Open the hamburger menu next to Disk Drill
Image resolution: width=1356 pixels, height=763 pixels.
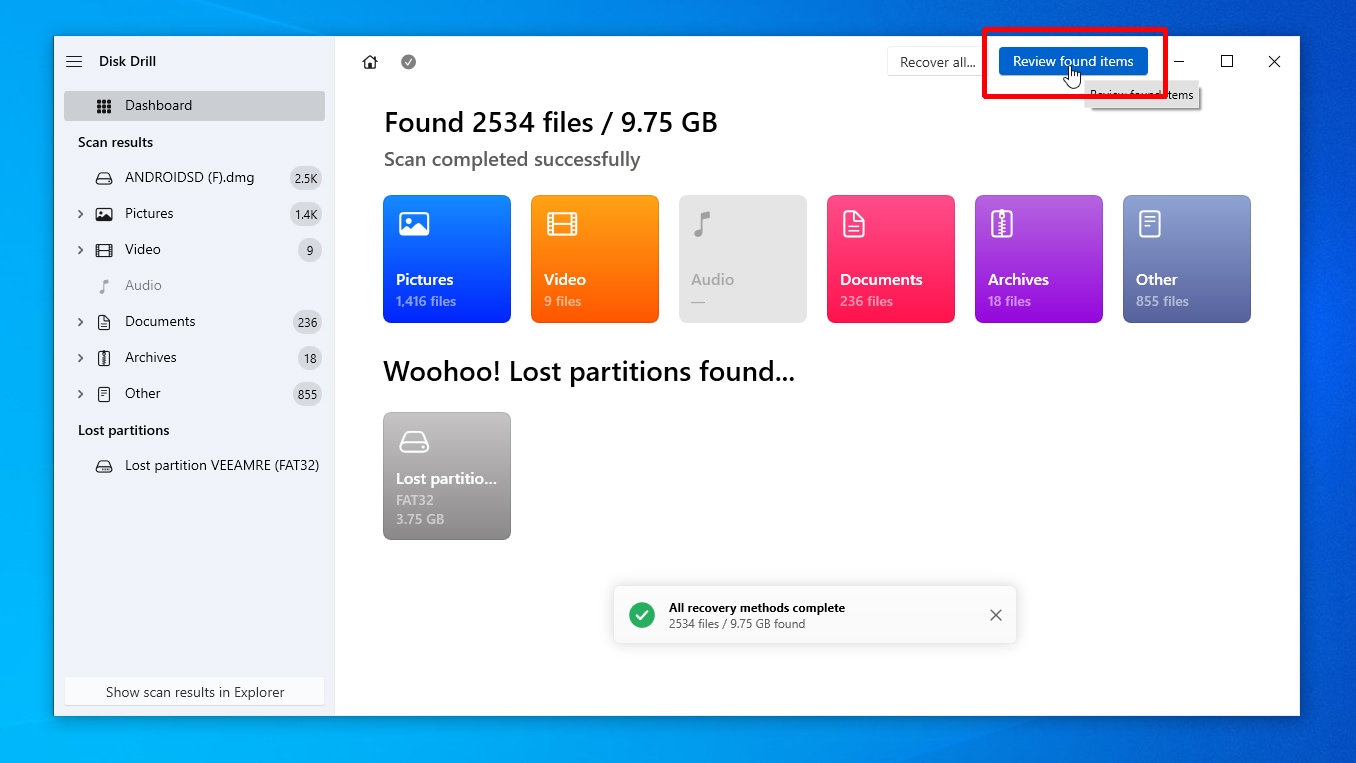click(x=74, y=61)
